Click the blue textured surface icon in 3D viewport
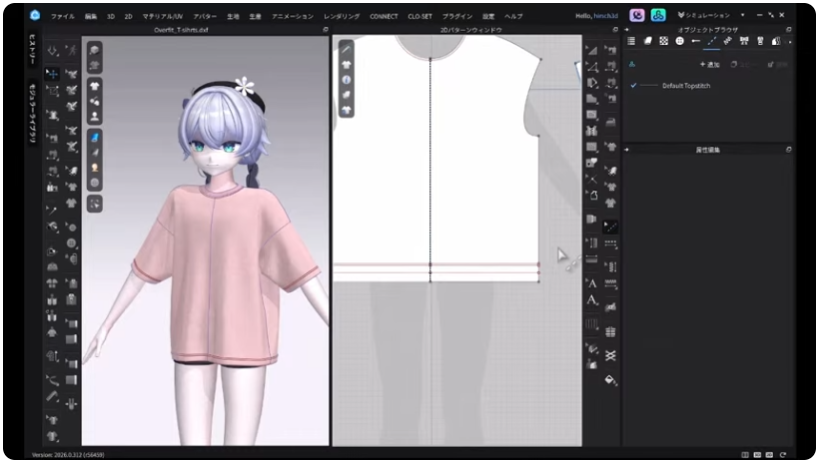The width and height of the screenshot is (818, 463). point(94,138)
